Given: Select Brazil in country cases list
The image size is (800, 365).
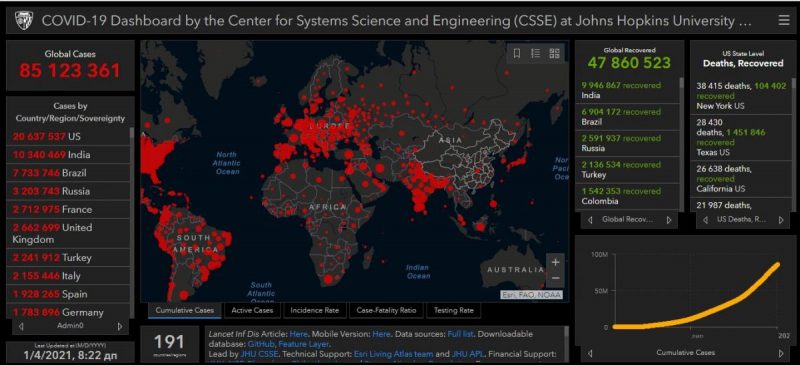Looking at the screenshot, I should [x=68, y=173].
